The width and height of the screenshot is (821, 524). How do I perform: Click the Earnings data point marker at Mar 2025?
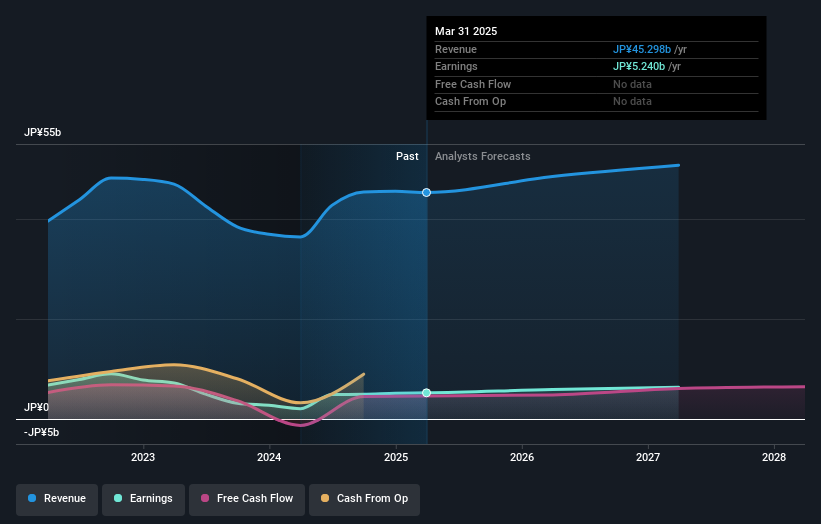click(427, 393)
